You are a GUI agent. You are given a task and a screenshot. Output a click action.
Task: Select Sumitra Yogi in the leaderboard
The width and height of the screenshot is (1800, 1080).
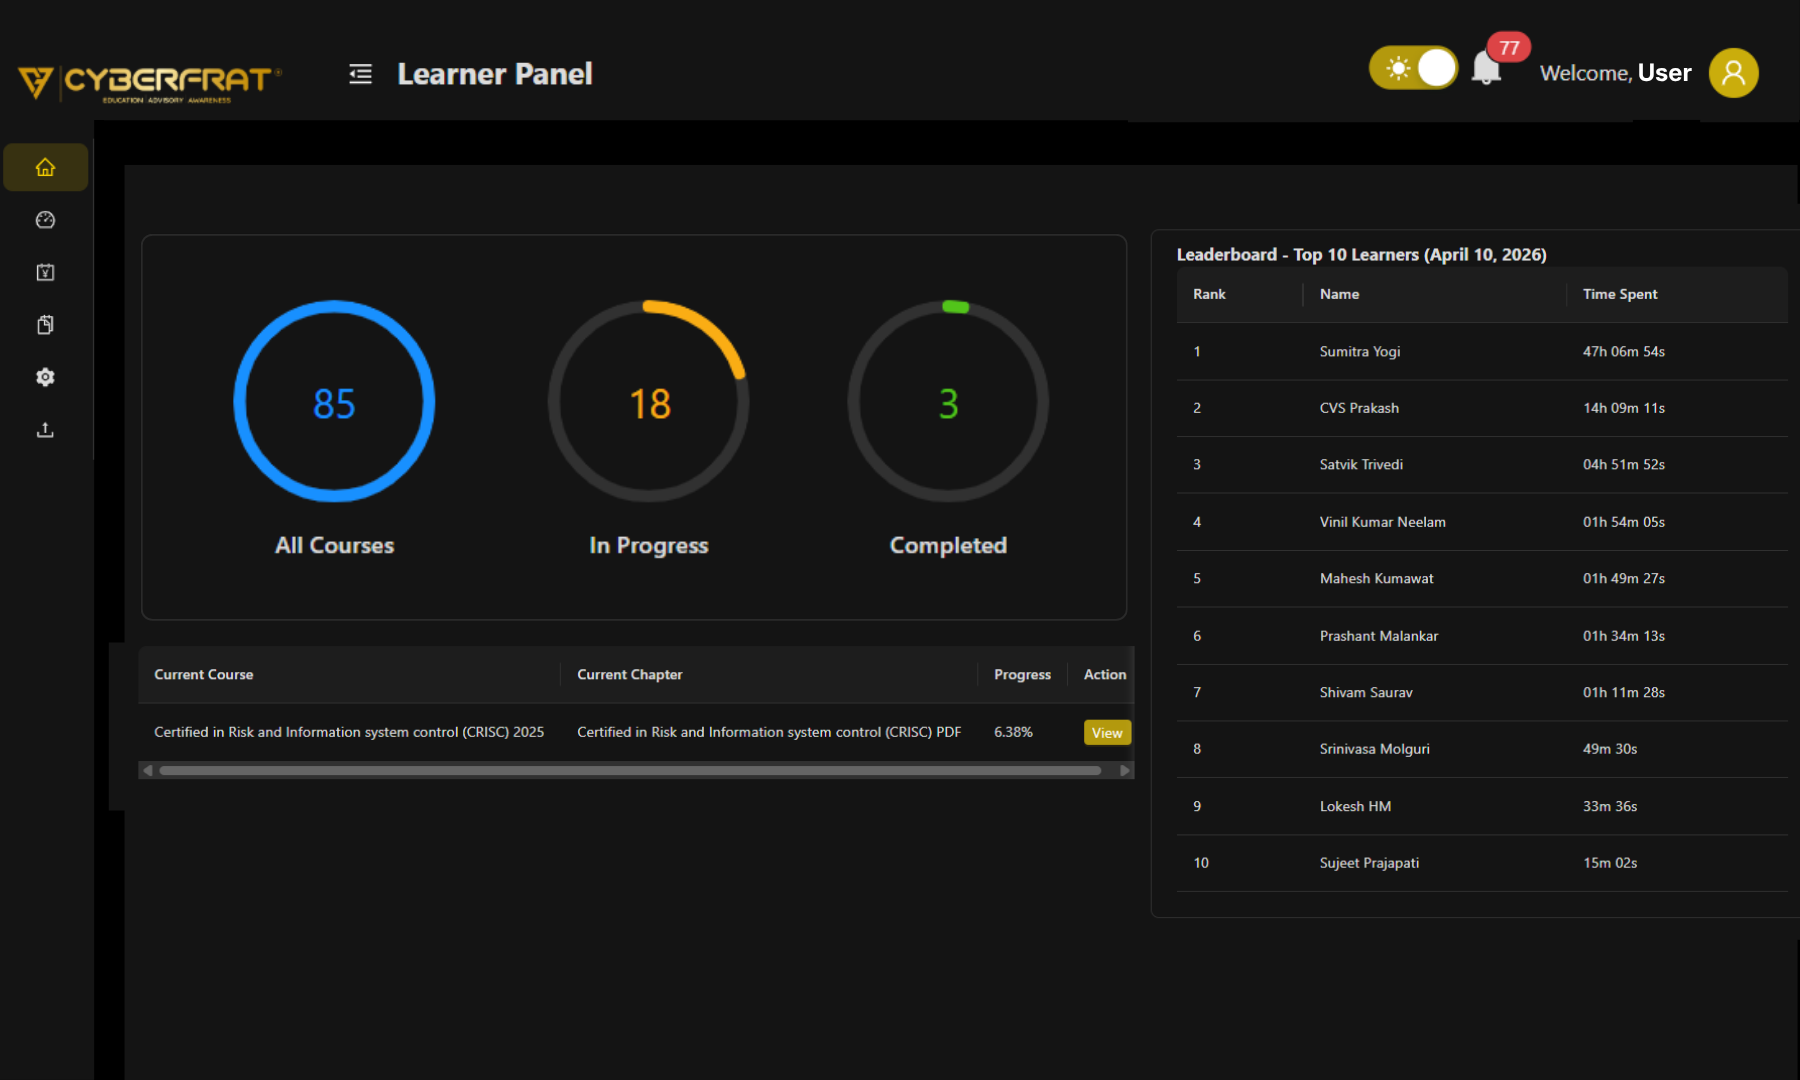pyautogui.click(x=1359, y=352)
